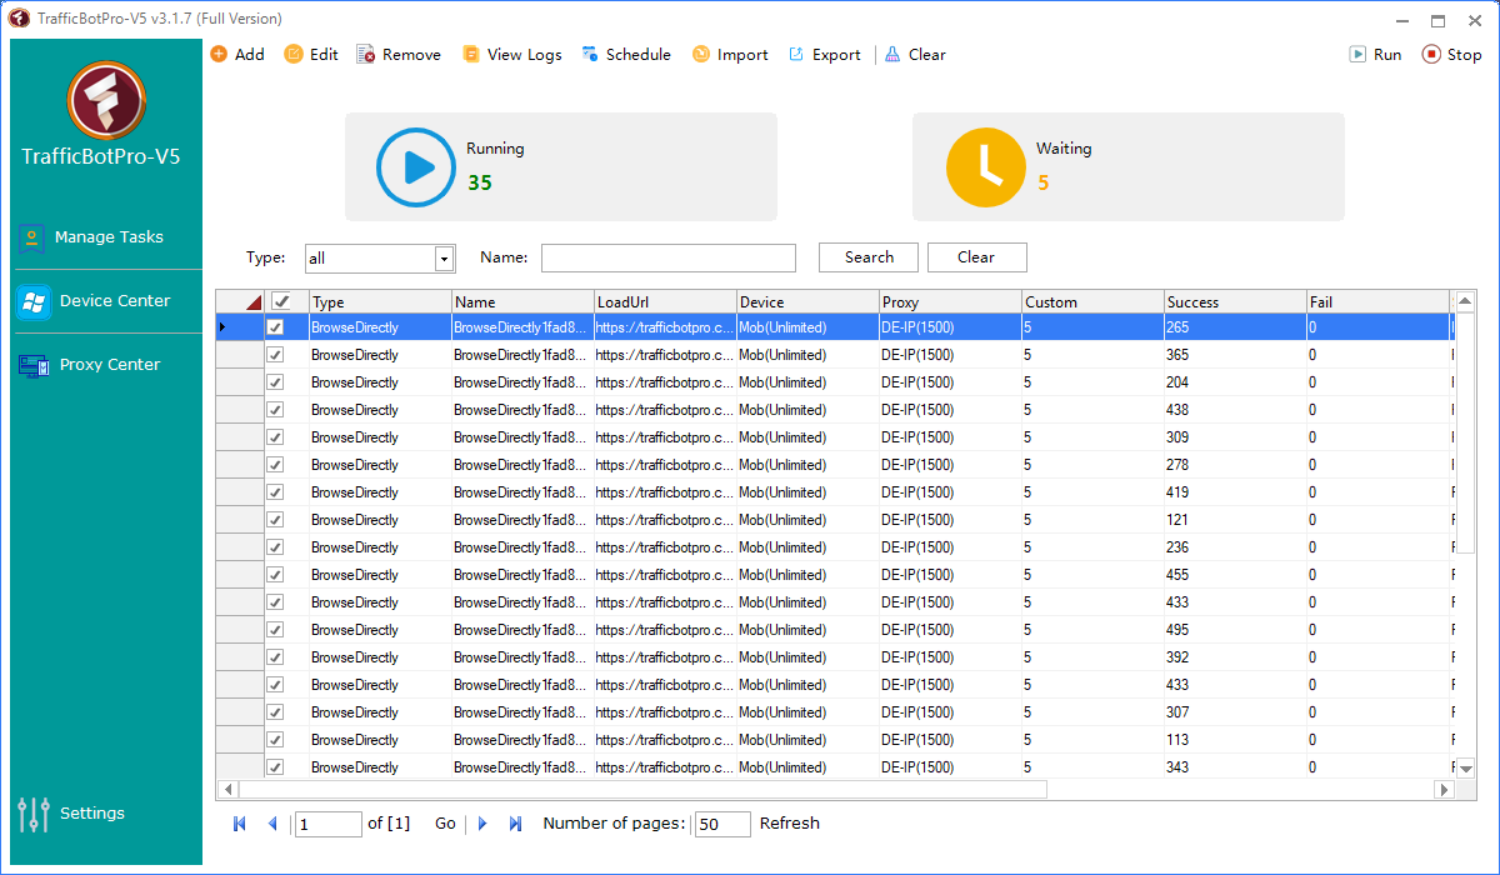Viewport: 1500px width, 875px height.
Task: Toggle the select-all header checkbox
Action: (x=281, y=301)
